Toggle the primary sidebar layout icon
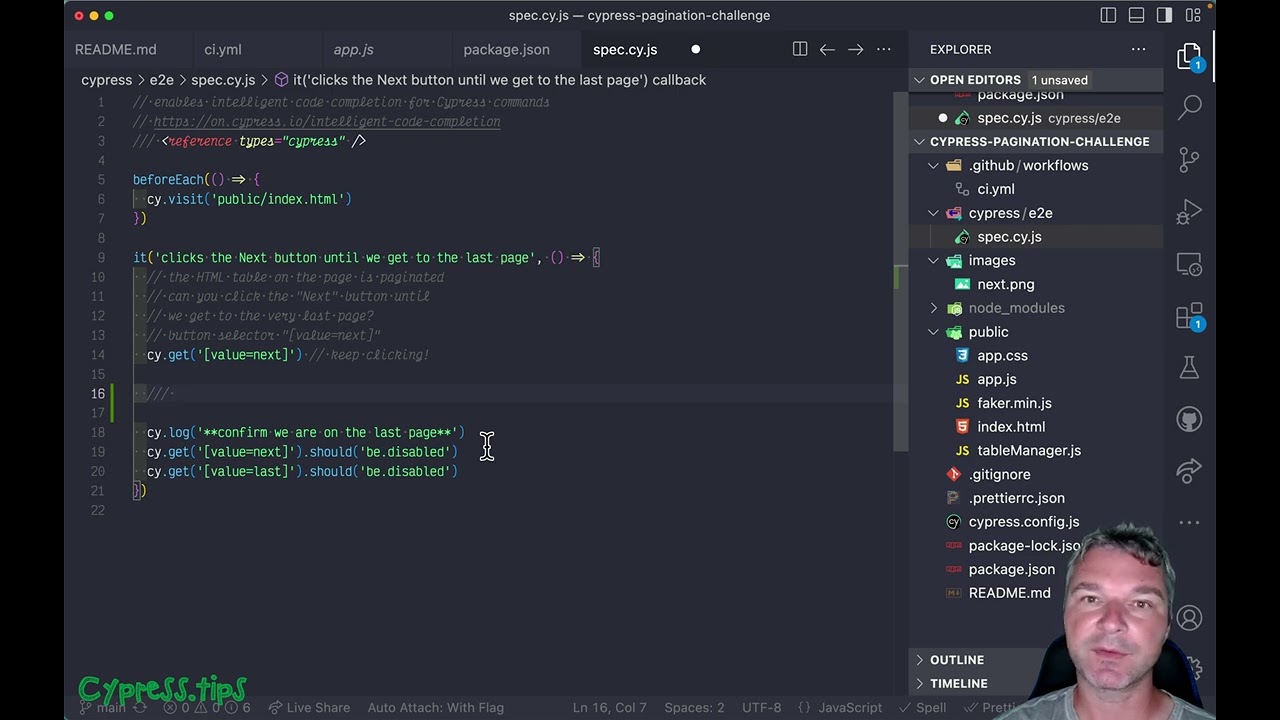 coord(1108,15)
